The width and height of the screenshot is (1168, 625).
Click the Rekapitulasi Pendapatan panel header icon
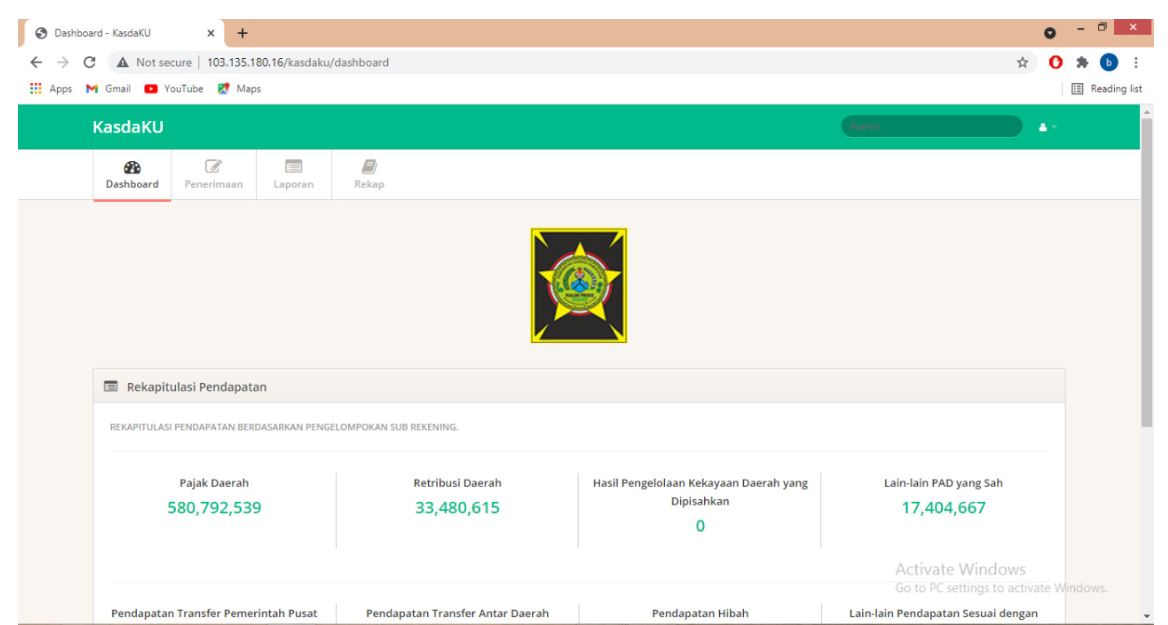pyautogui.click(x=111, y=387)
